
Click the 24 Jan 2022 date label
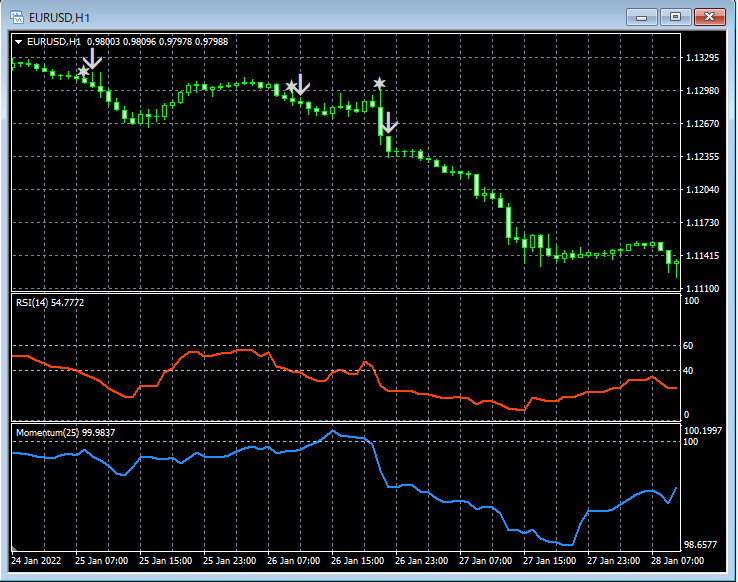(x=38, y=560)
